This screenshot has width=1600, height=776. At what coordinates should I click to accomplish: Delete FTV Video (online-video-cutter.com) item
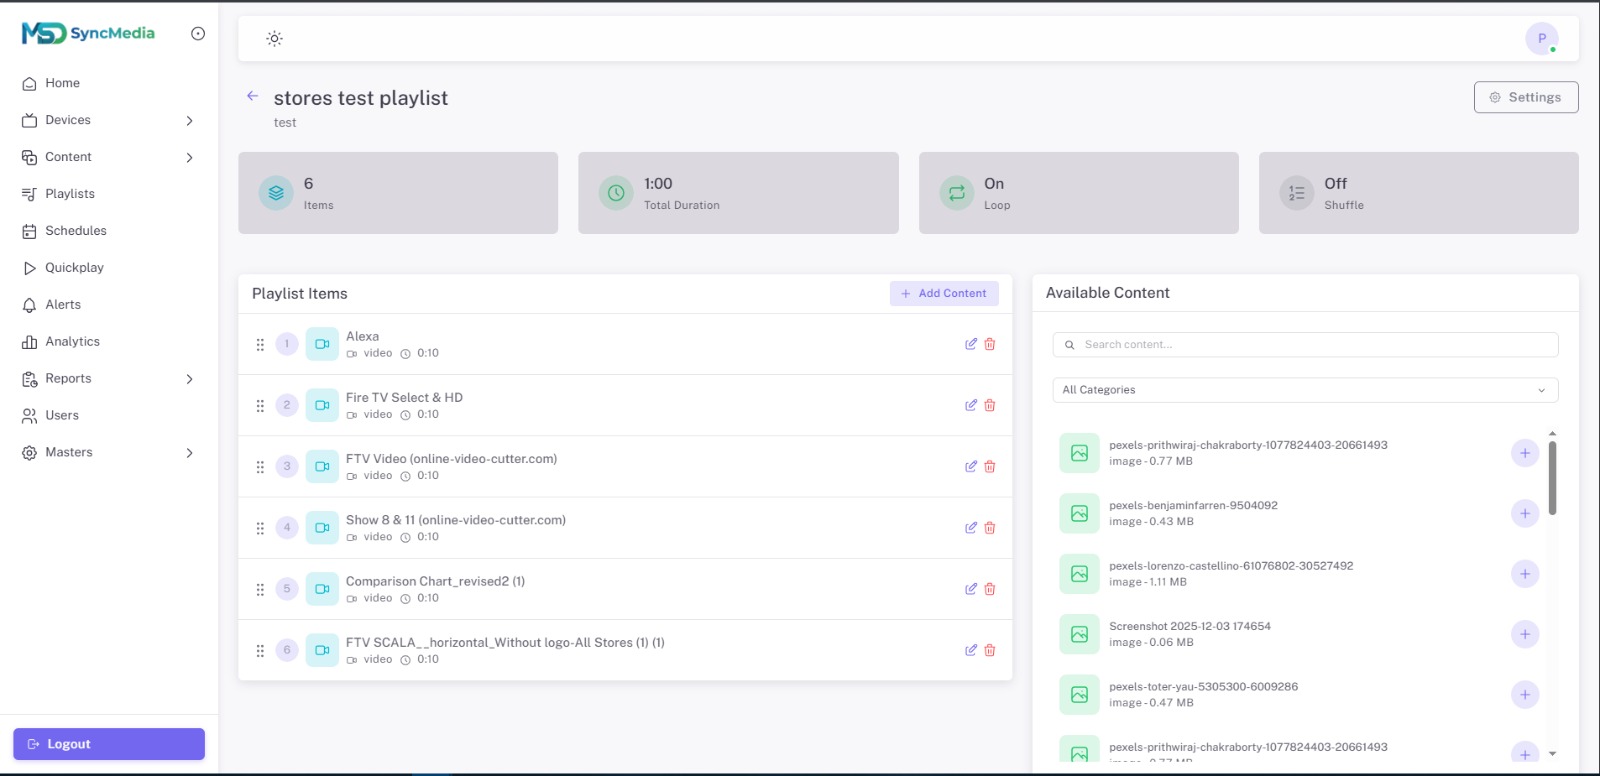tap(990, 466)
